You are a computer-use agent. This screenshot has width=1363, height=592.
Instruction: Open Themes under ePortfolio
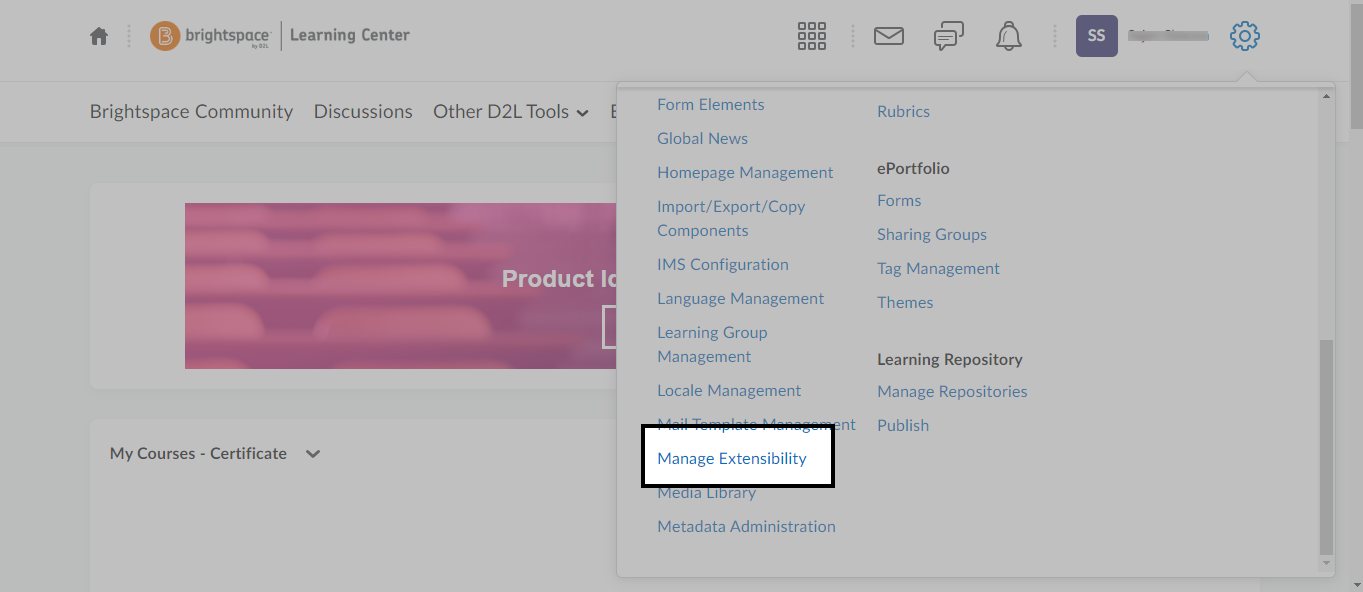(x=904, y=302)
